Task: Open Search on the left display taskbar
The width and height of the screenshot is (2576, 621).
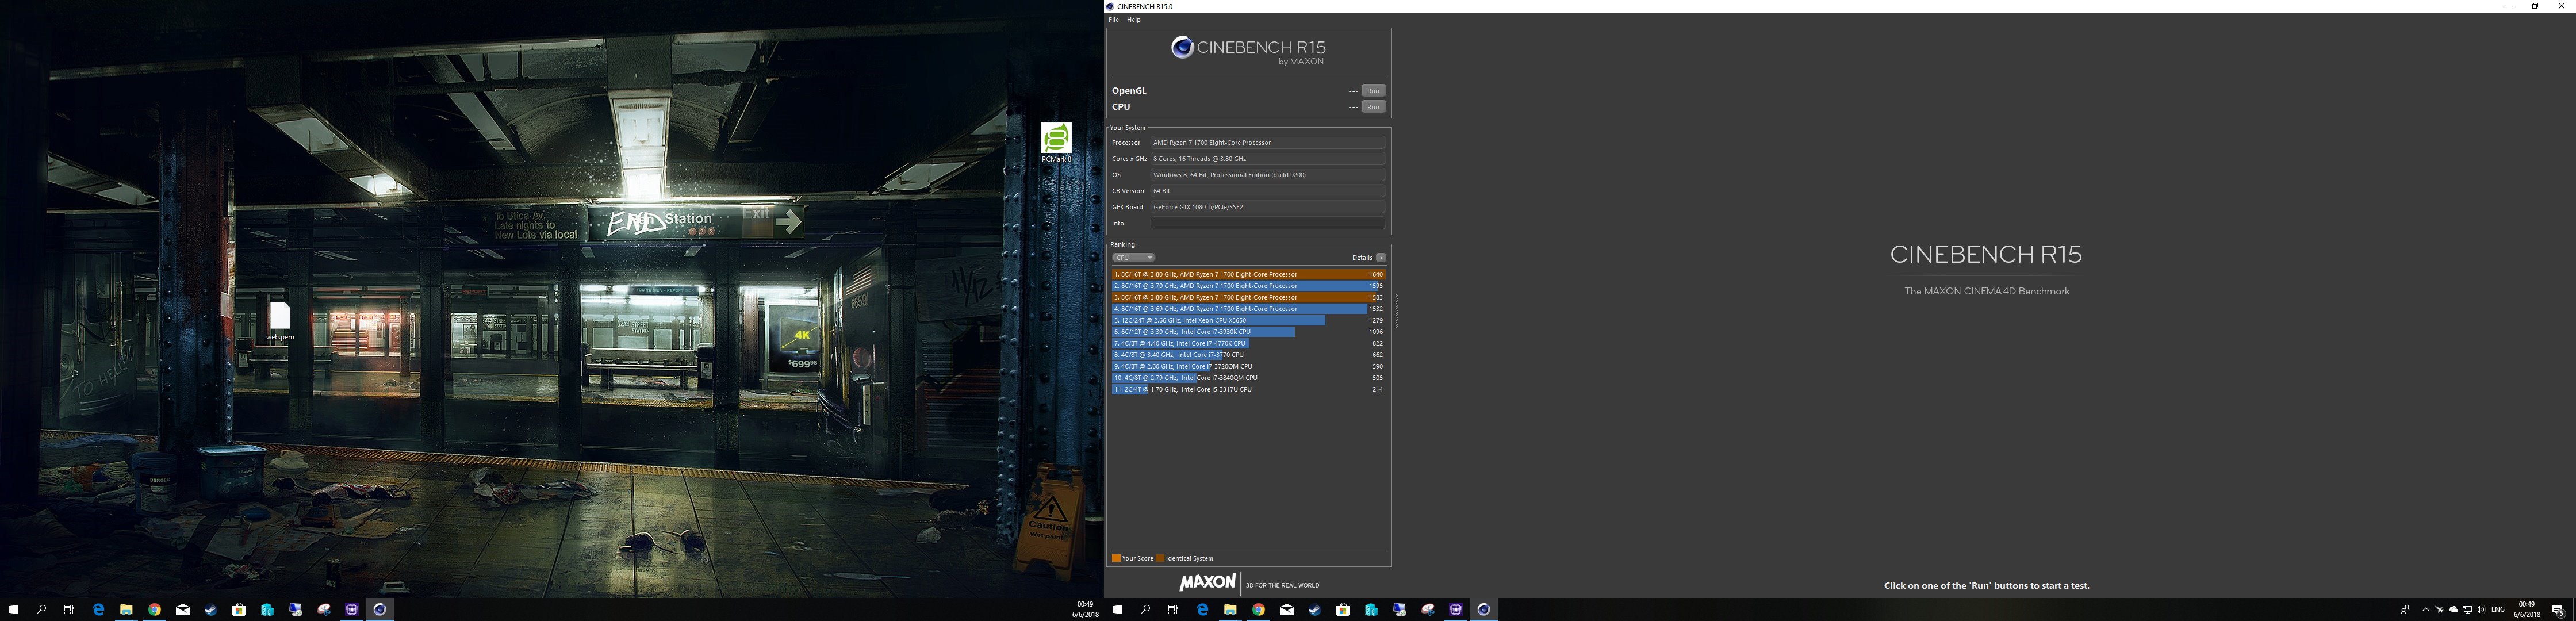Action: click(42, 610)
